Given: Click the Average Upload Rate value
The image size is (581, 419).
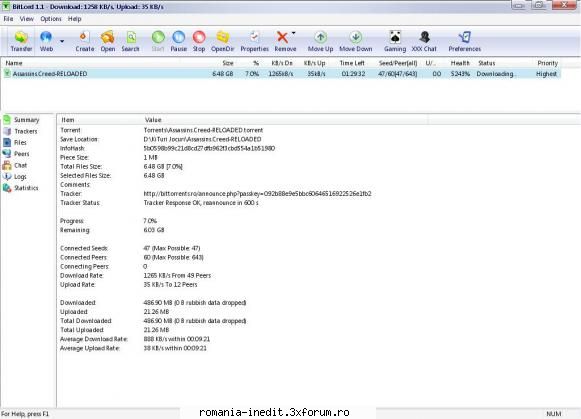Looking at the screenshot, I should point(175,348).
